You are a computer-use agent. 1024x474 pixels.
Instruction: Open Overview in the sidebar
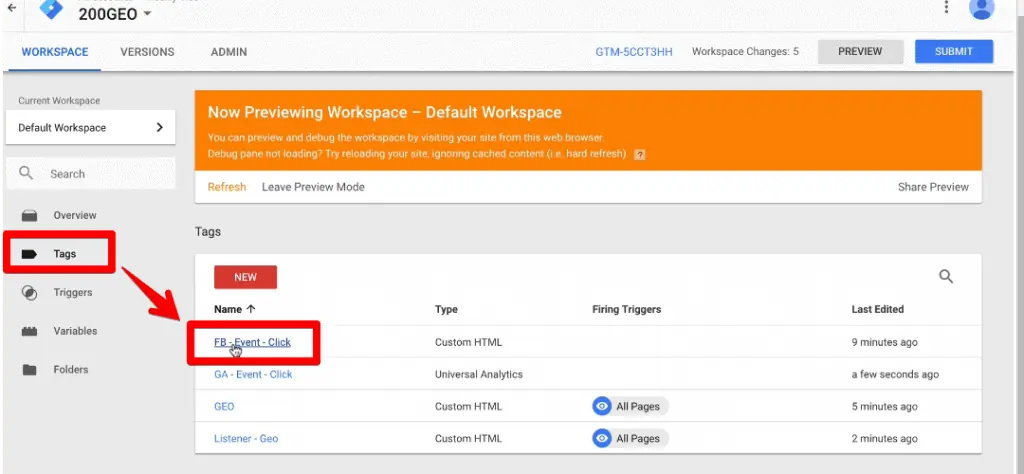click(x=74, y=215)
